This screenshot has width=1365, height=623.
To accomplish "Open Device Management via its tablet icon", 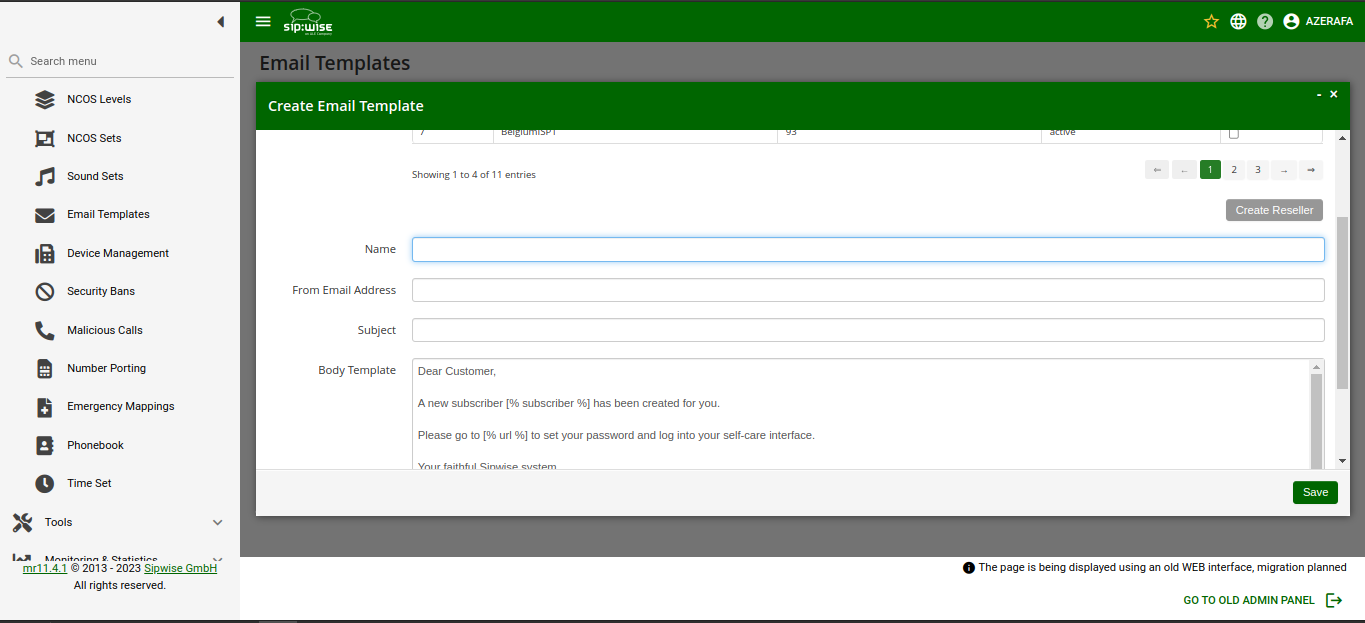I will (44, 252).
